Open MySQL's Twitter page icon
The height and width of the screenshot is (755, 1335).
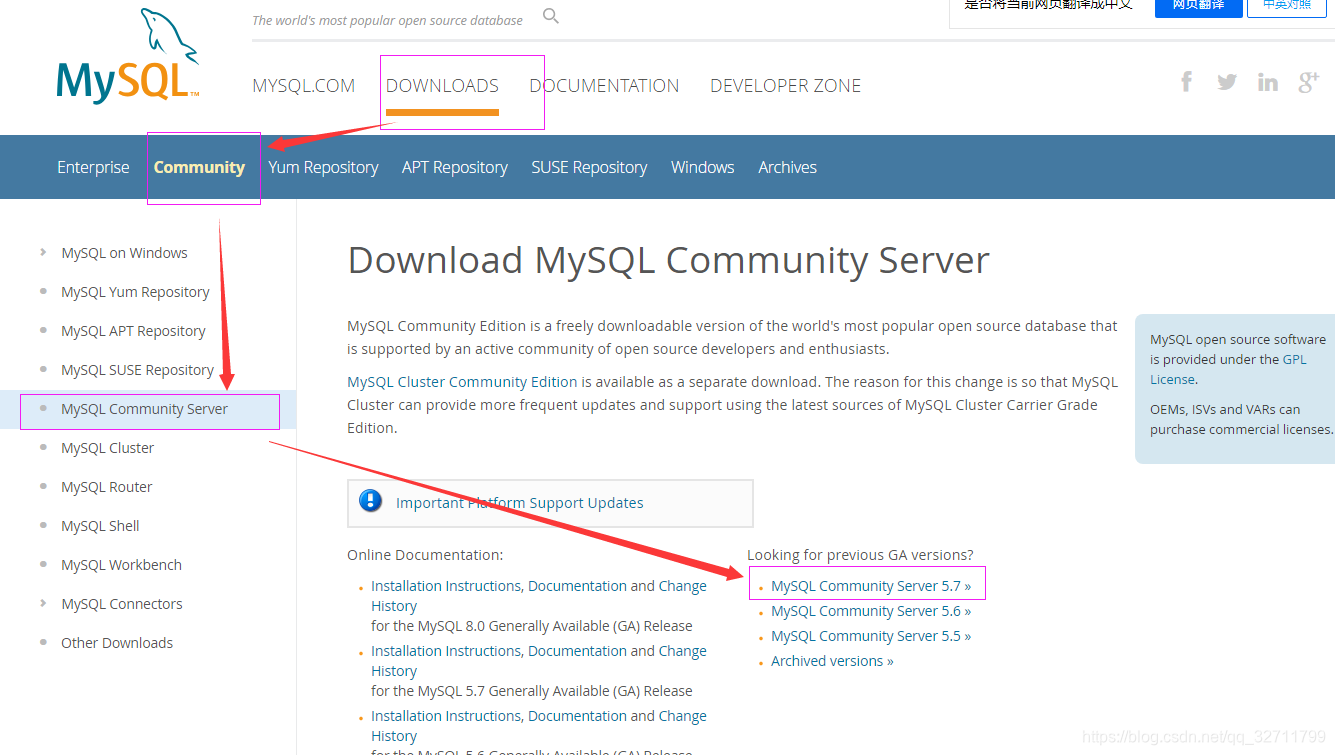pyautogui.click(x=1227, y=82)
